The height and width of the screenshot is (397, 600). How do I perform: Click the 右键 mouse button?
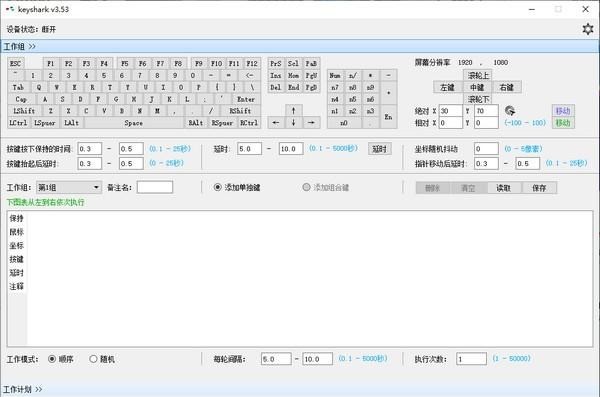(x=507, y=87)
